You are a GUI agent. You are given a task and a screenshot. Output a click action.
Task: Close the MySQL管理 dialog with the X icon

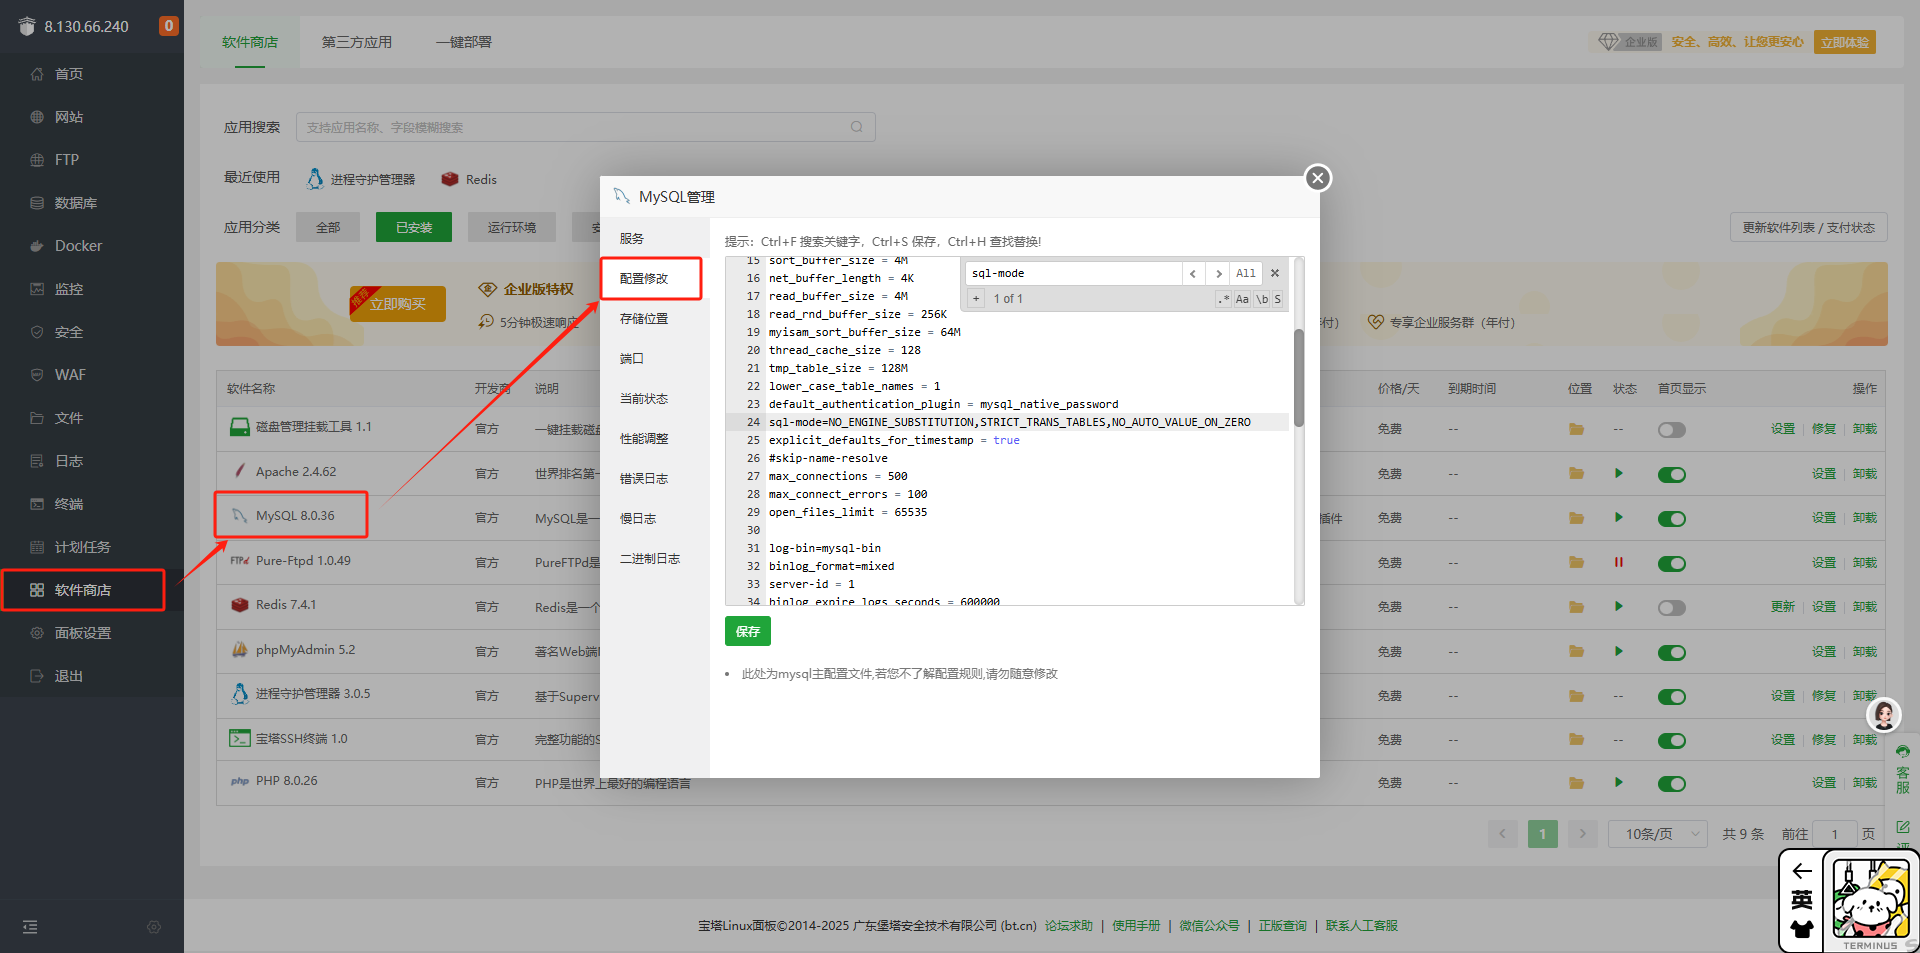pos(1317,178)
